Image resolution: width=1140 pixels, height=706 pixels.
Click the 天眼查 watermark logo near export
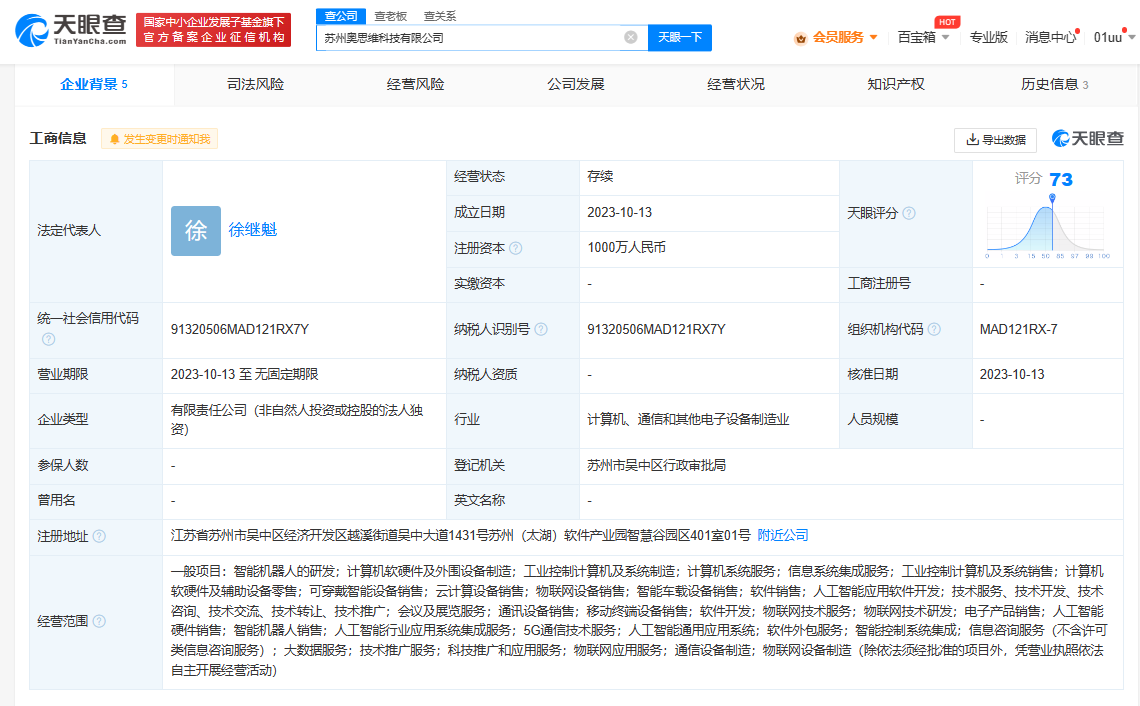(1088, 138)
